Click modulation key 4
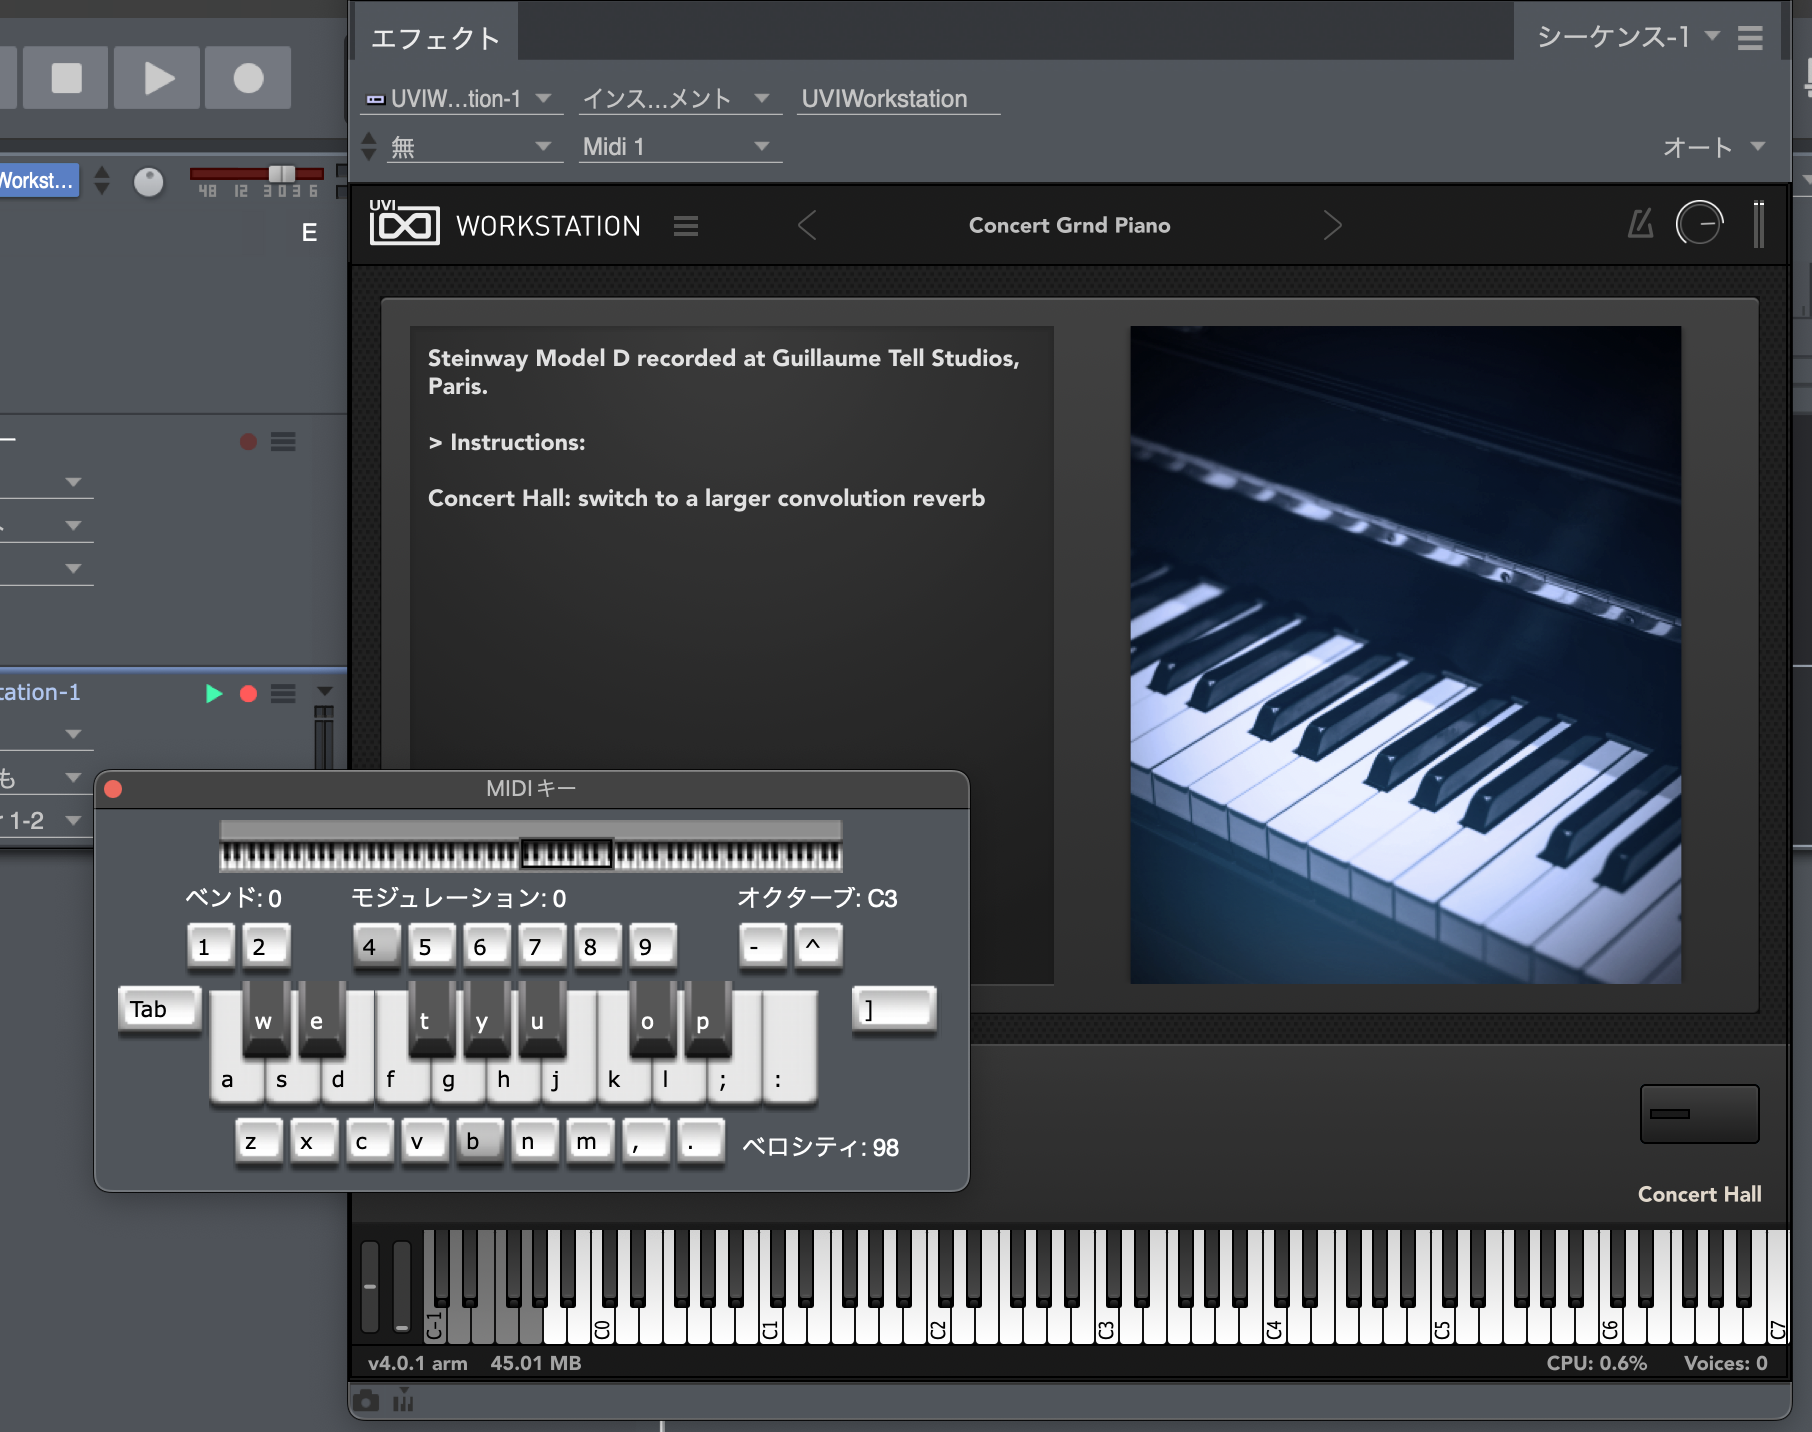The width and height of the screenshot is (1812, 1432). coord(376,946)
